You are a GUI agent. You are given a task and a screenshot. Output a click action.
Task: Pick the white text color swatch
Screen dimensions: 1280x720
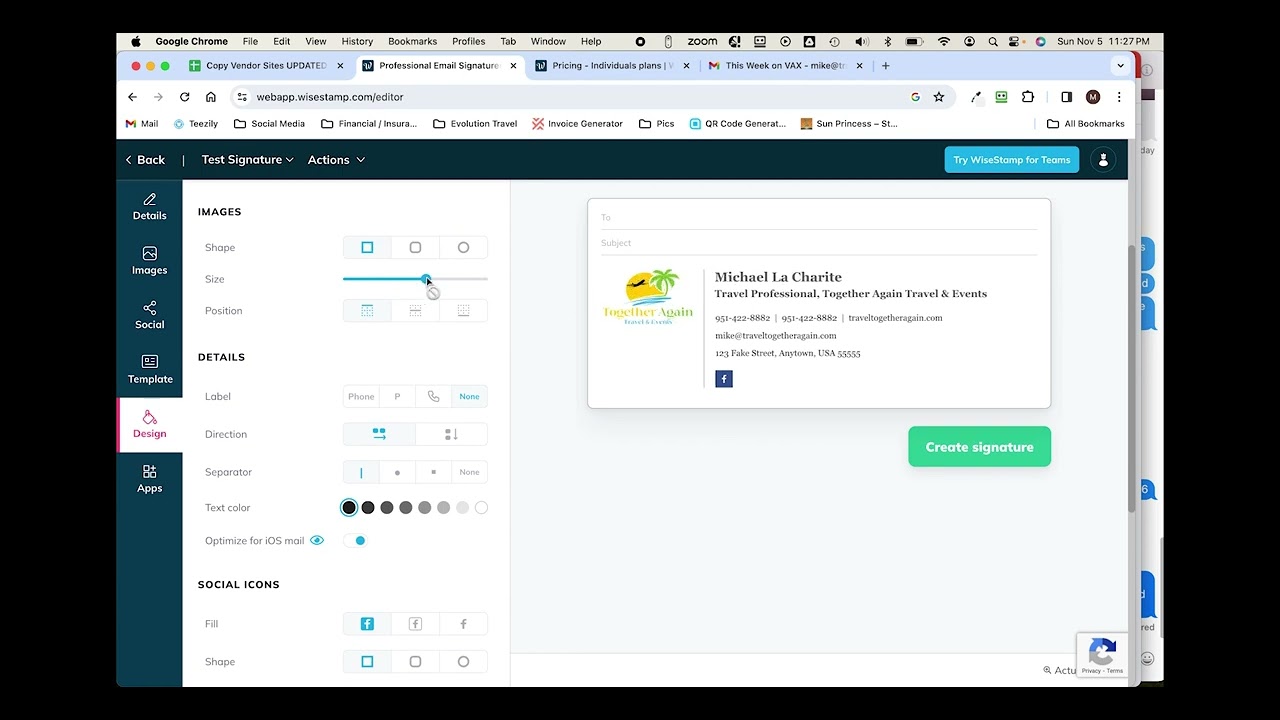click(x=481, y=508)
